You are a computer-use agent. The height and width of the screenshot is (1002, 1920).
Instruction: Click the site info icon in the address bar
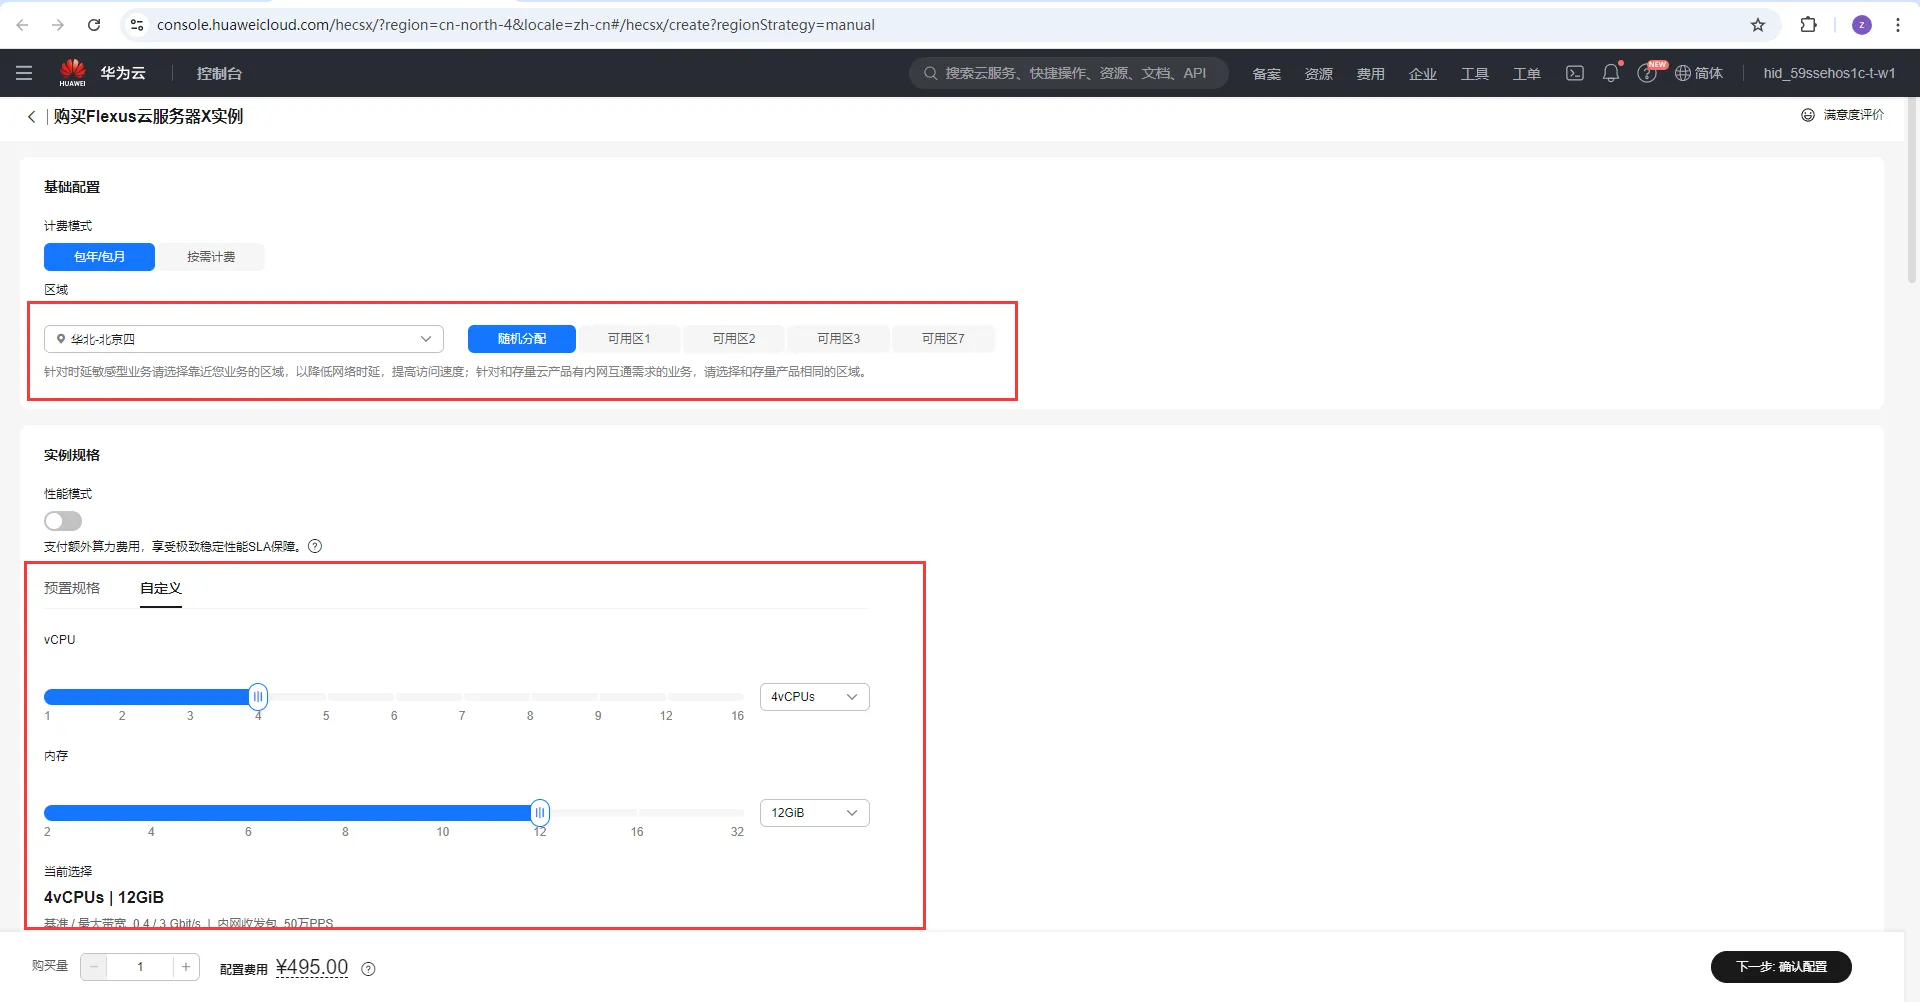[137, 25]
